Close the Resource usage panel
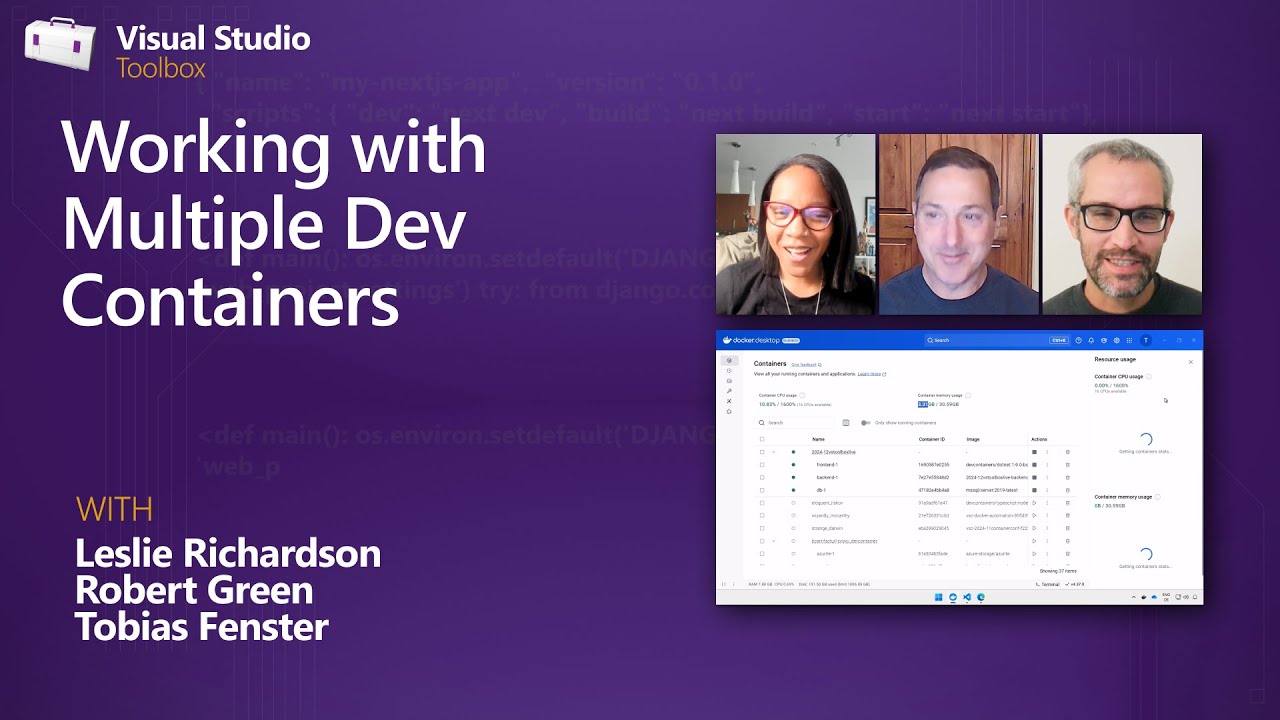This screenshot has width=1280, height=720. click(1190, 362)
